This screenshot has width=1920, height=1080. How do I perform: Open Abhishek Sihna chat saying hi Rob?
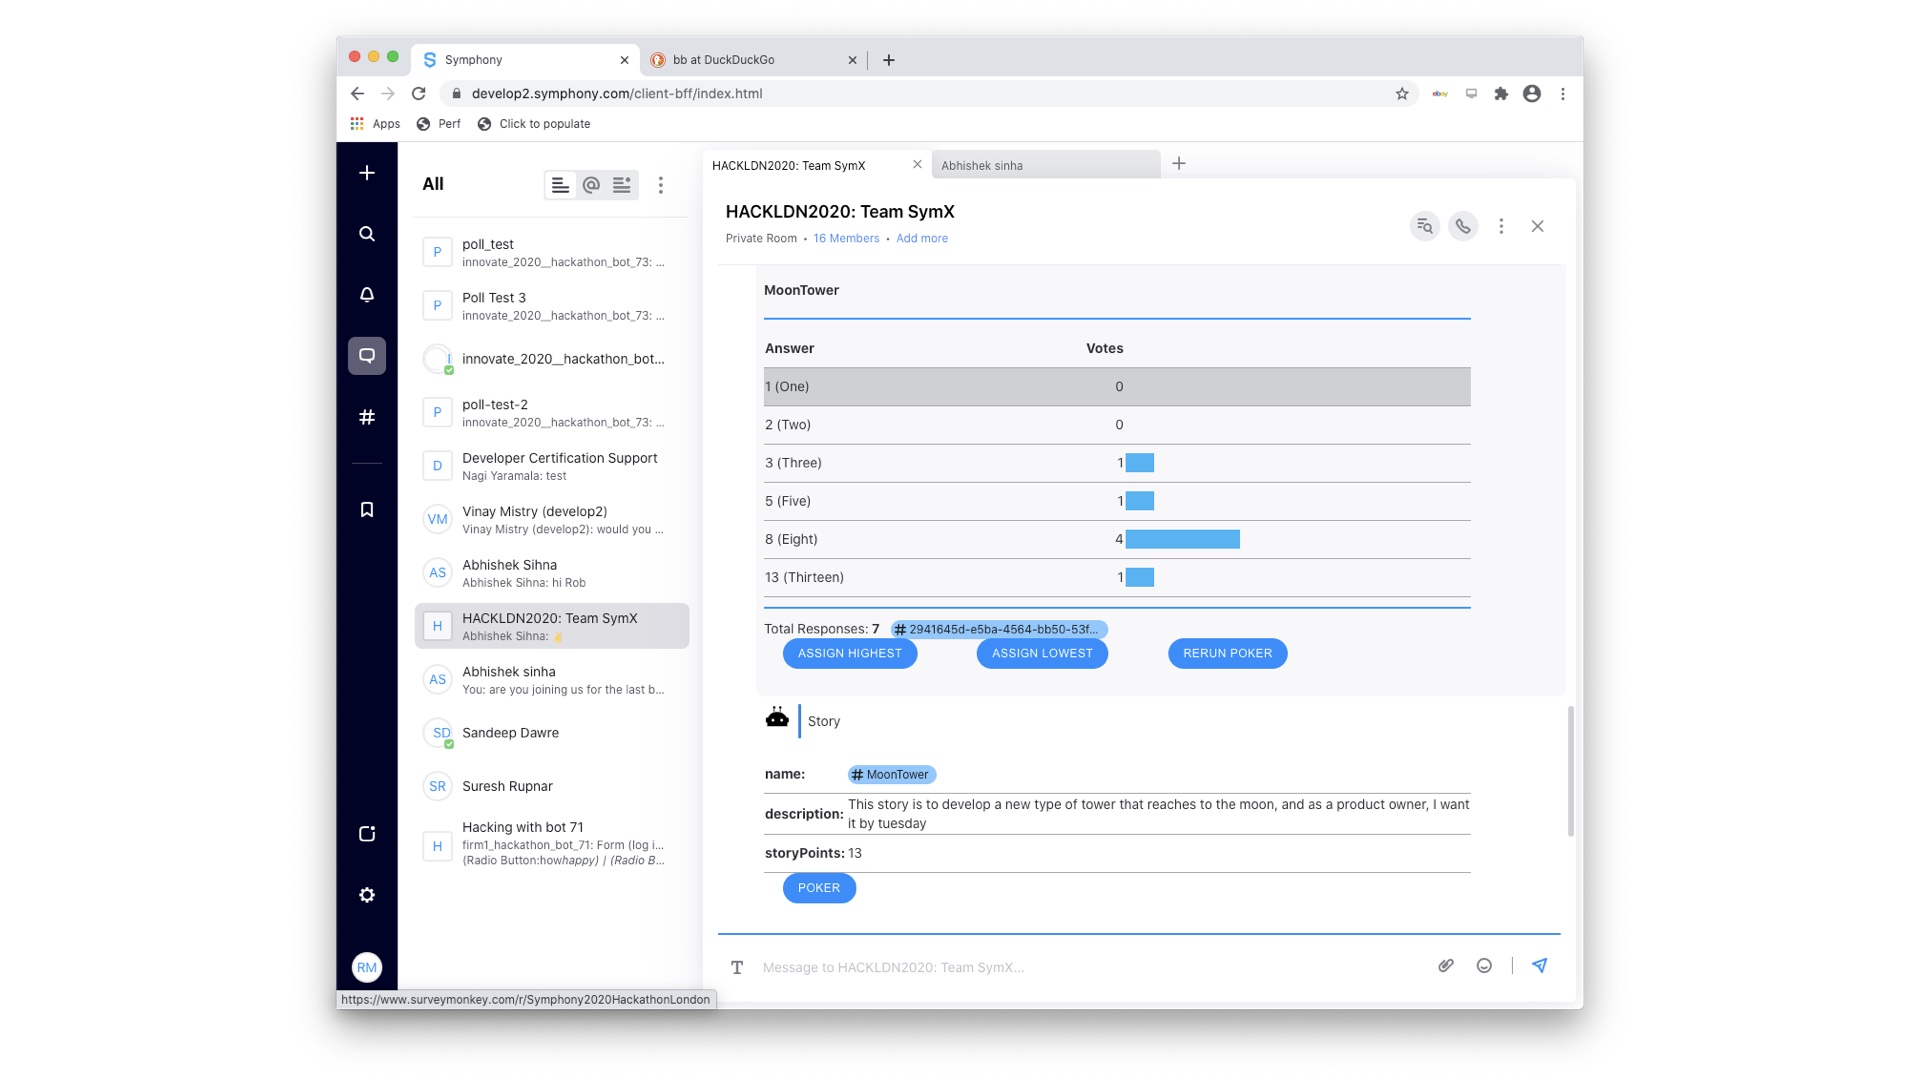(x=552, y=573)
